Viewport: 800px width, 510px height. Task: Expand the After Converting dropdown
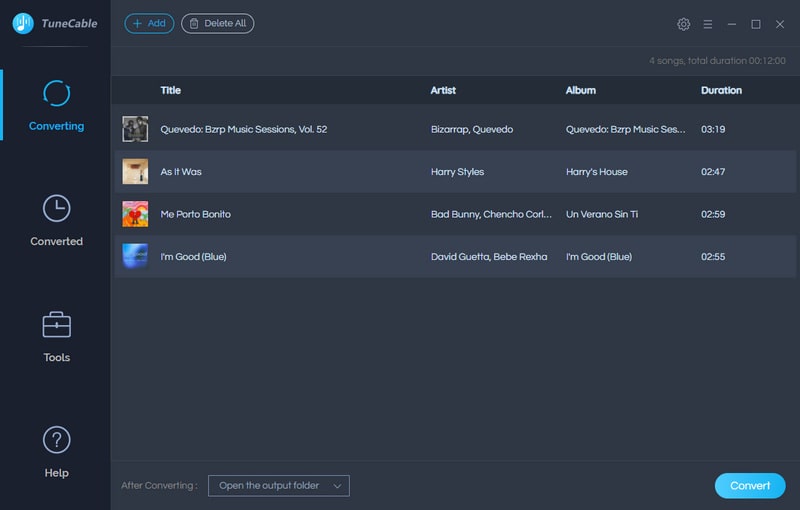pyautogui.click(x=278, y=486)
